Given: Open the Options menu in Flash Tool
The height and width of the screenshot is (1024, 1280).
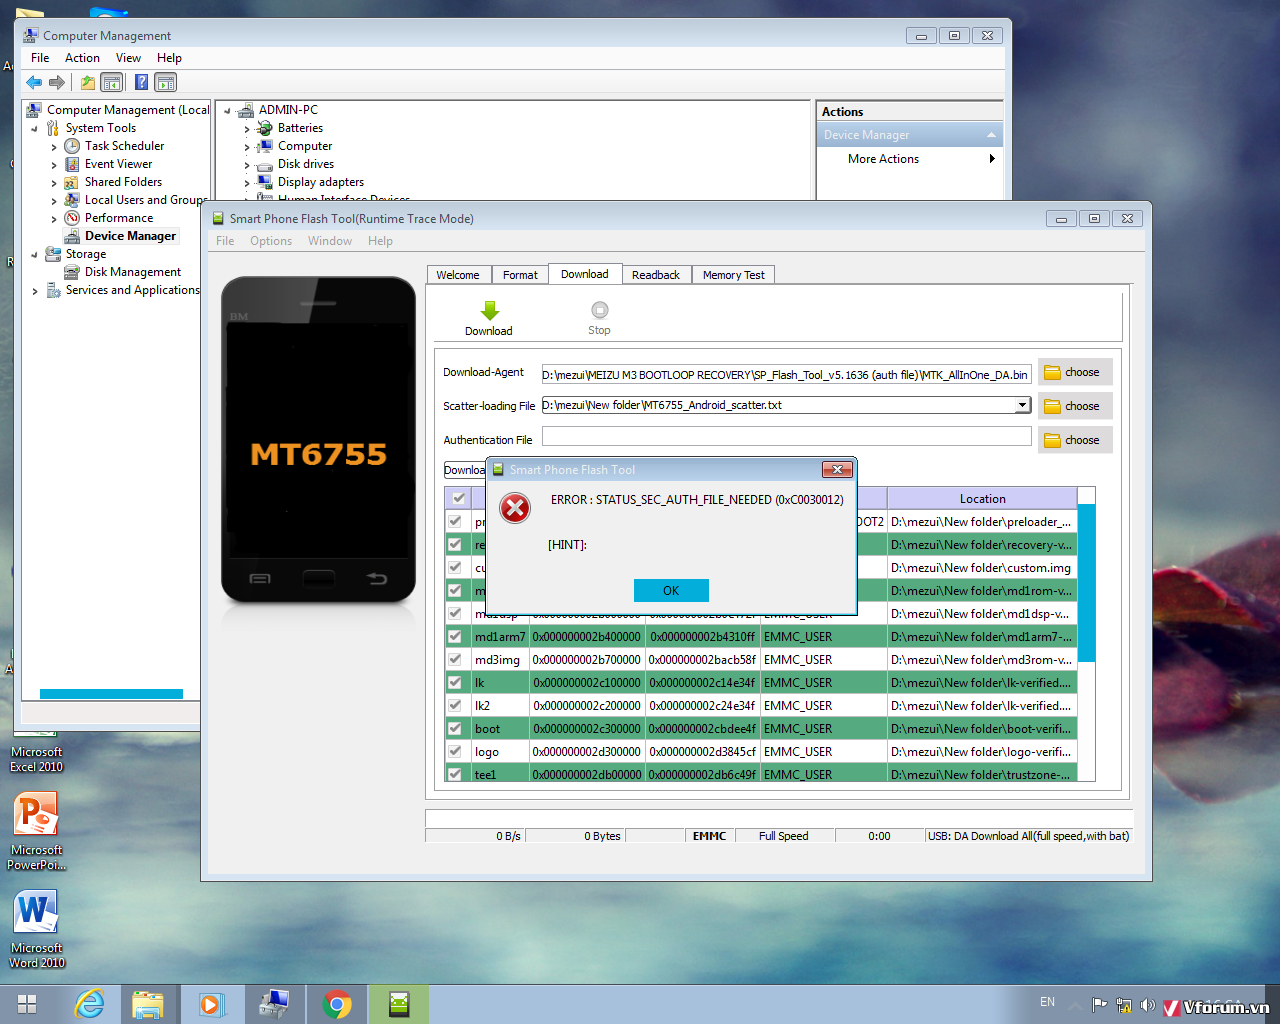Looking at the screenshot, I should point(271,241).
